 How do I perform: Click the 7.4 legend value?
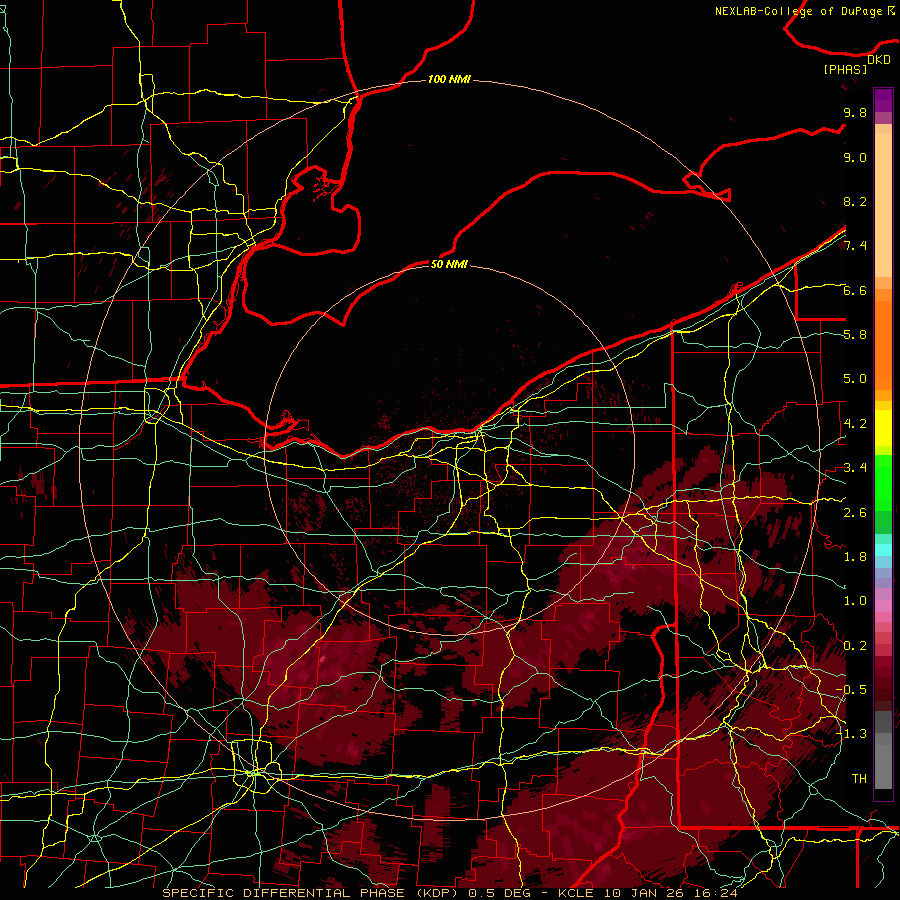[x=855, y=246]
